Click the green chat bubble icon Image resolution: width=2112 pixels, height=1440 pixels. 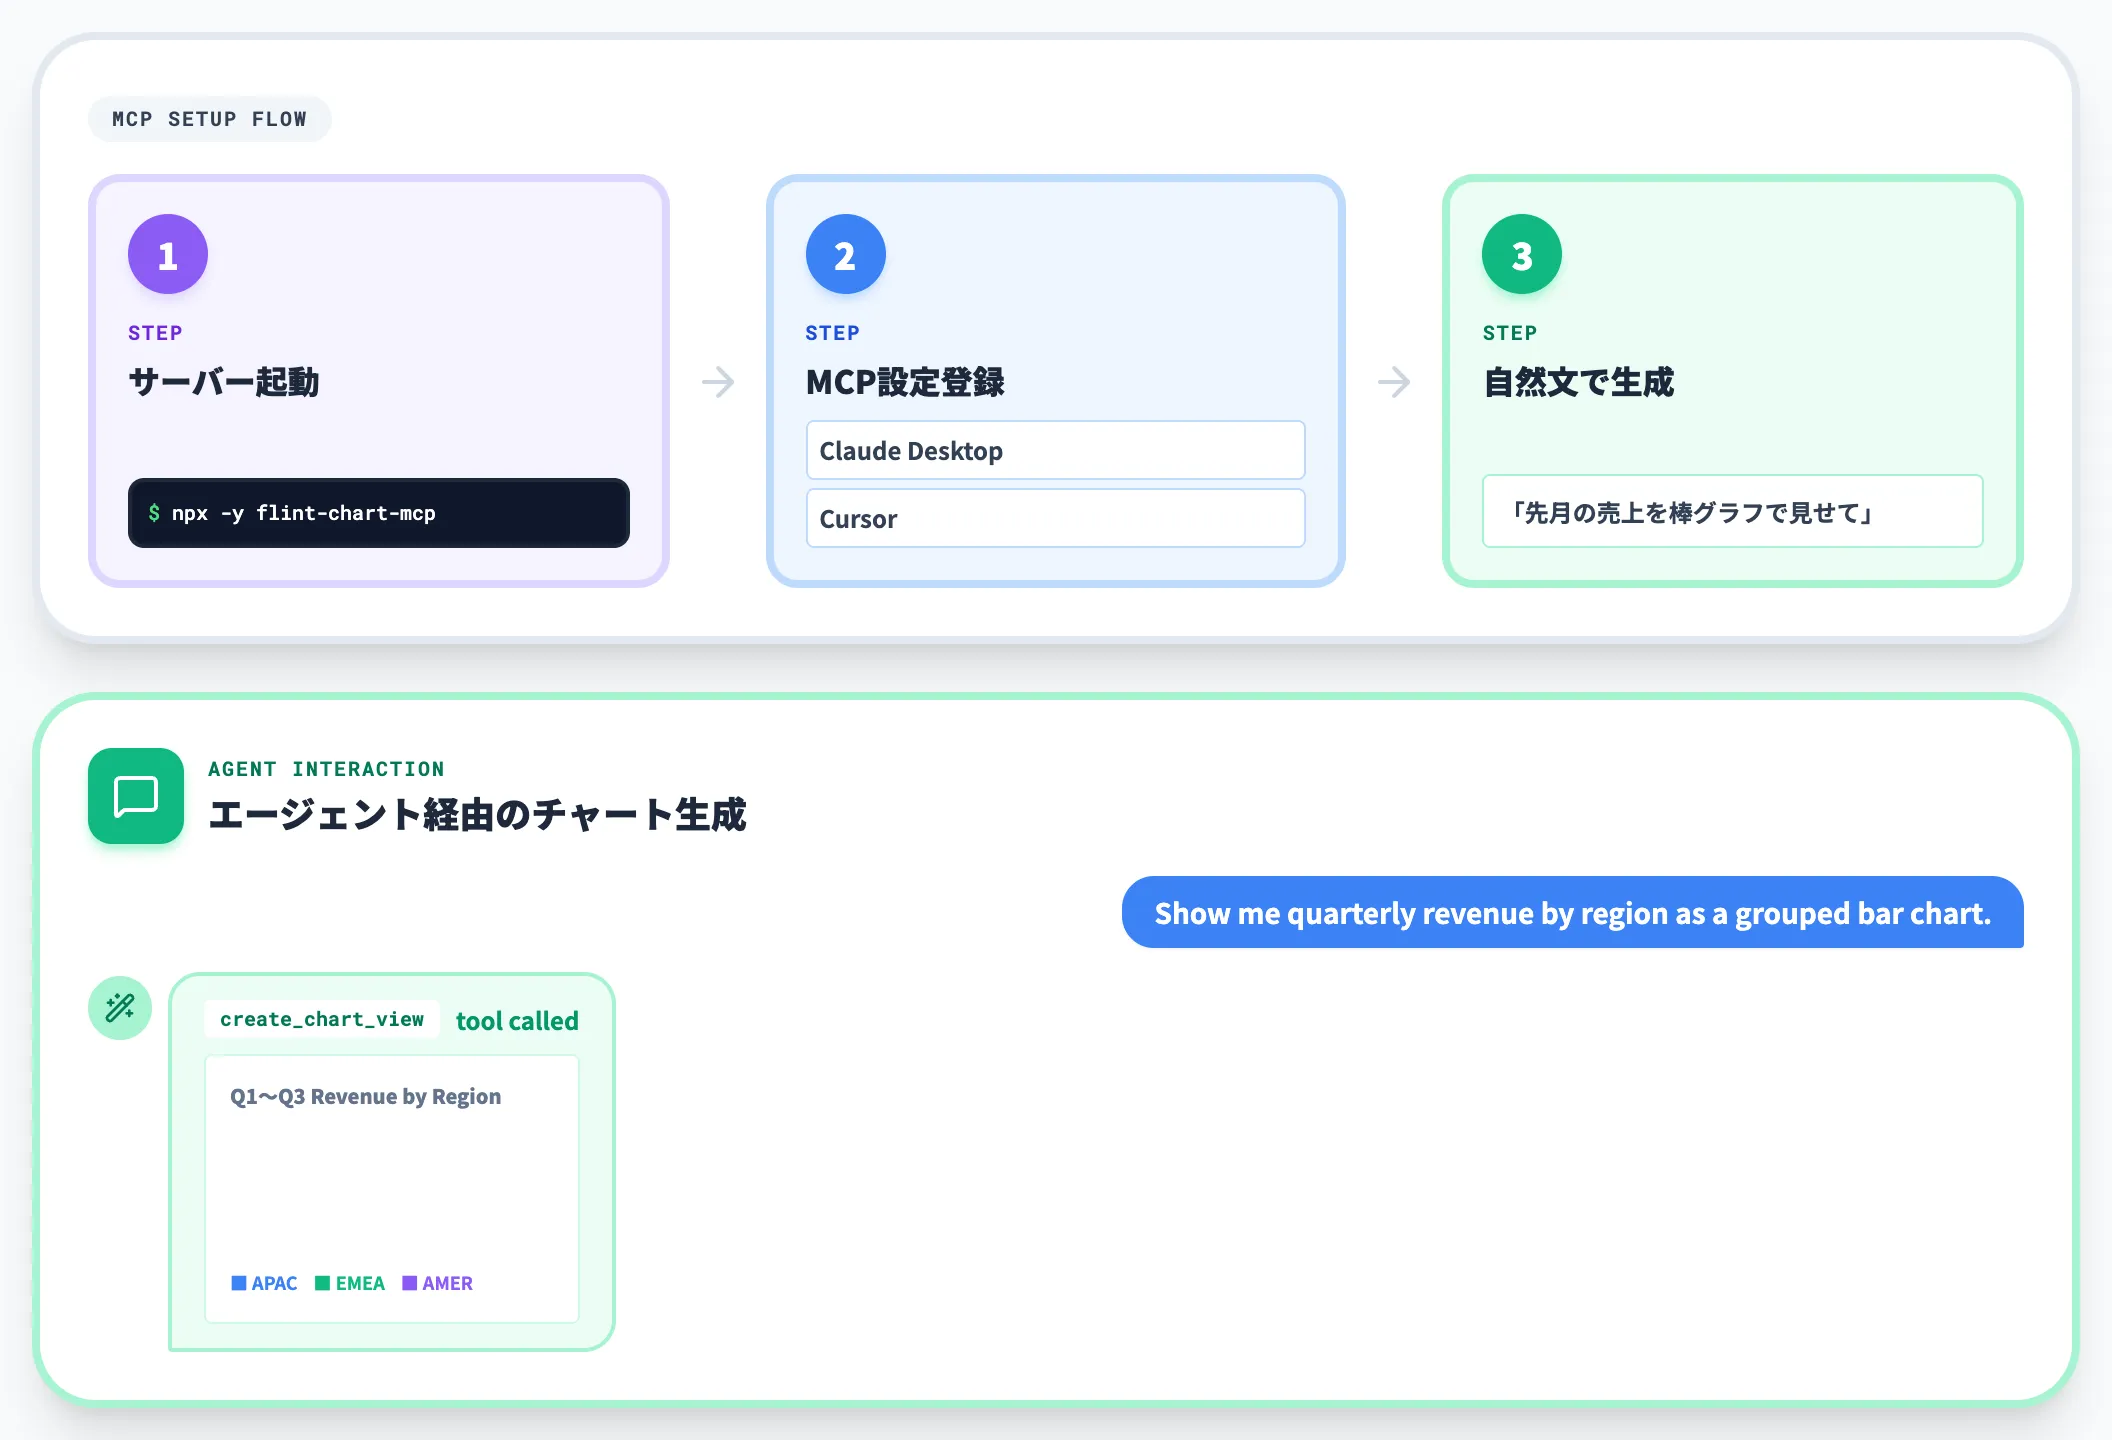pyautogui.click(x=136, y=796)
